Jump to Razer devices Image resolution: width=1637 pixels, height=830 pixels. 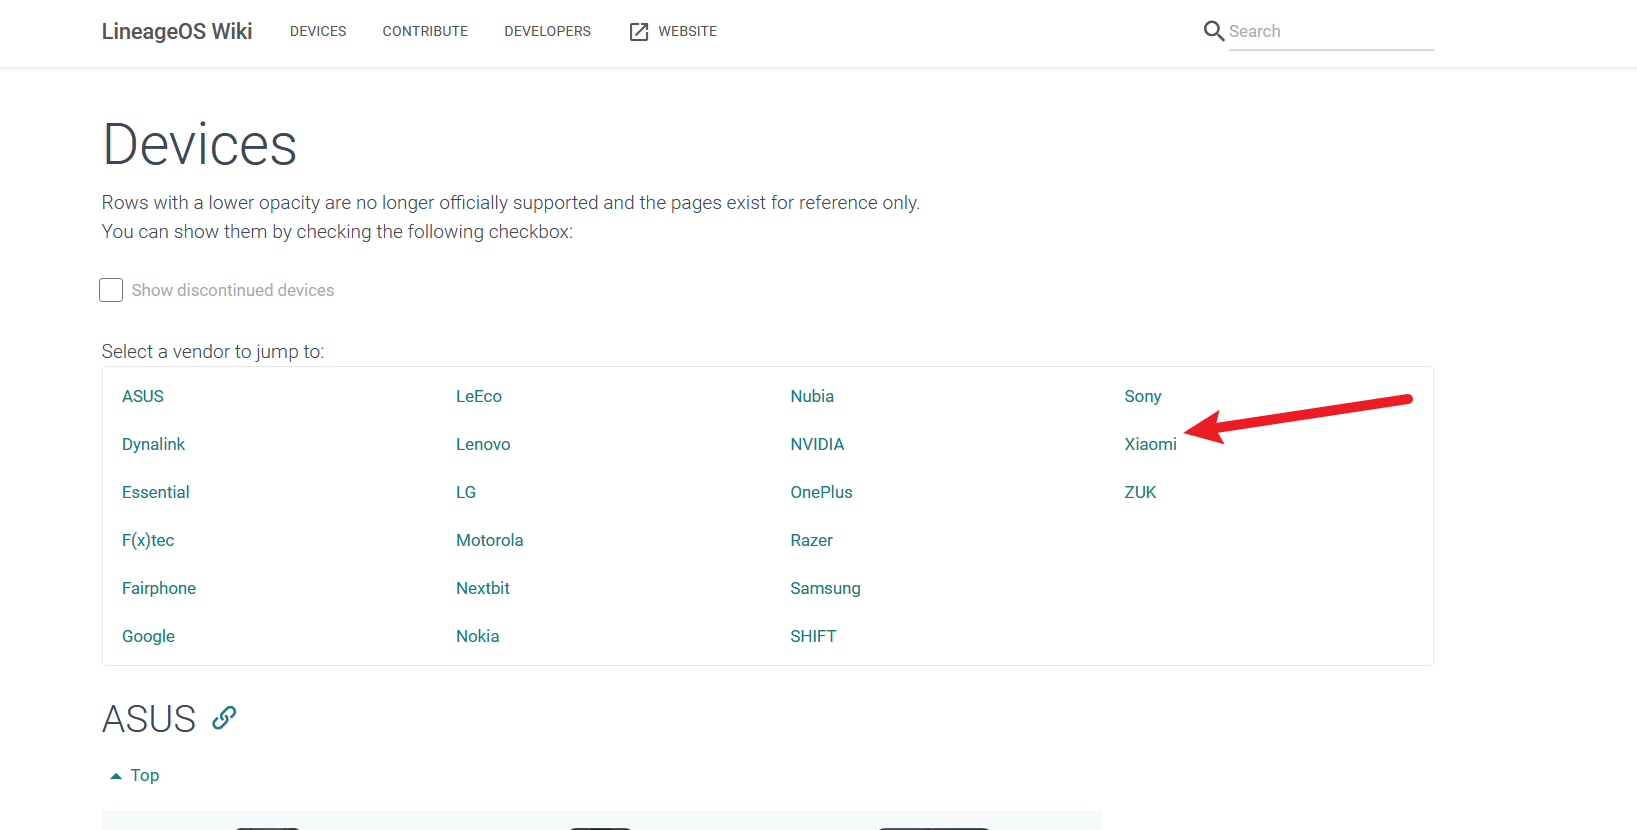click(811, 540)
